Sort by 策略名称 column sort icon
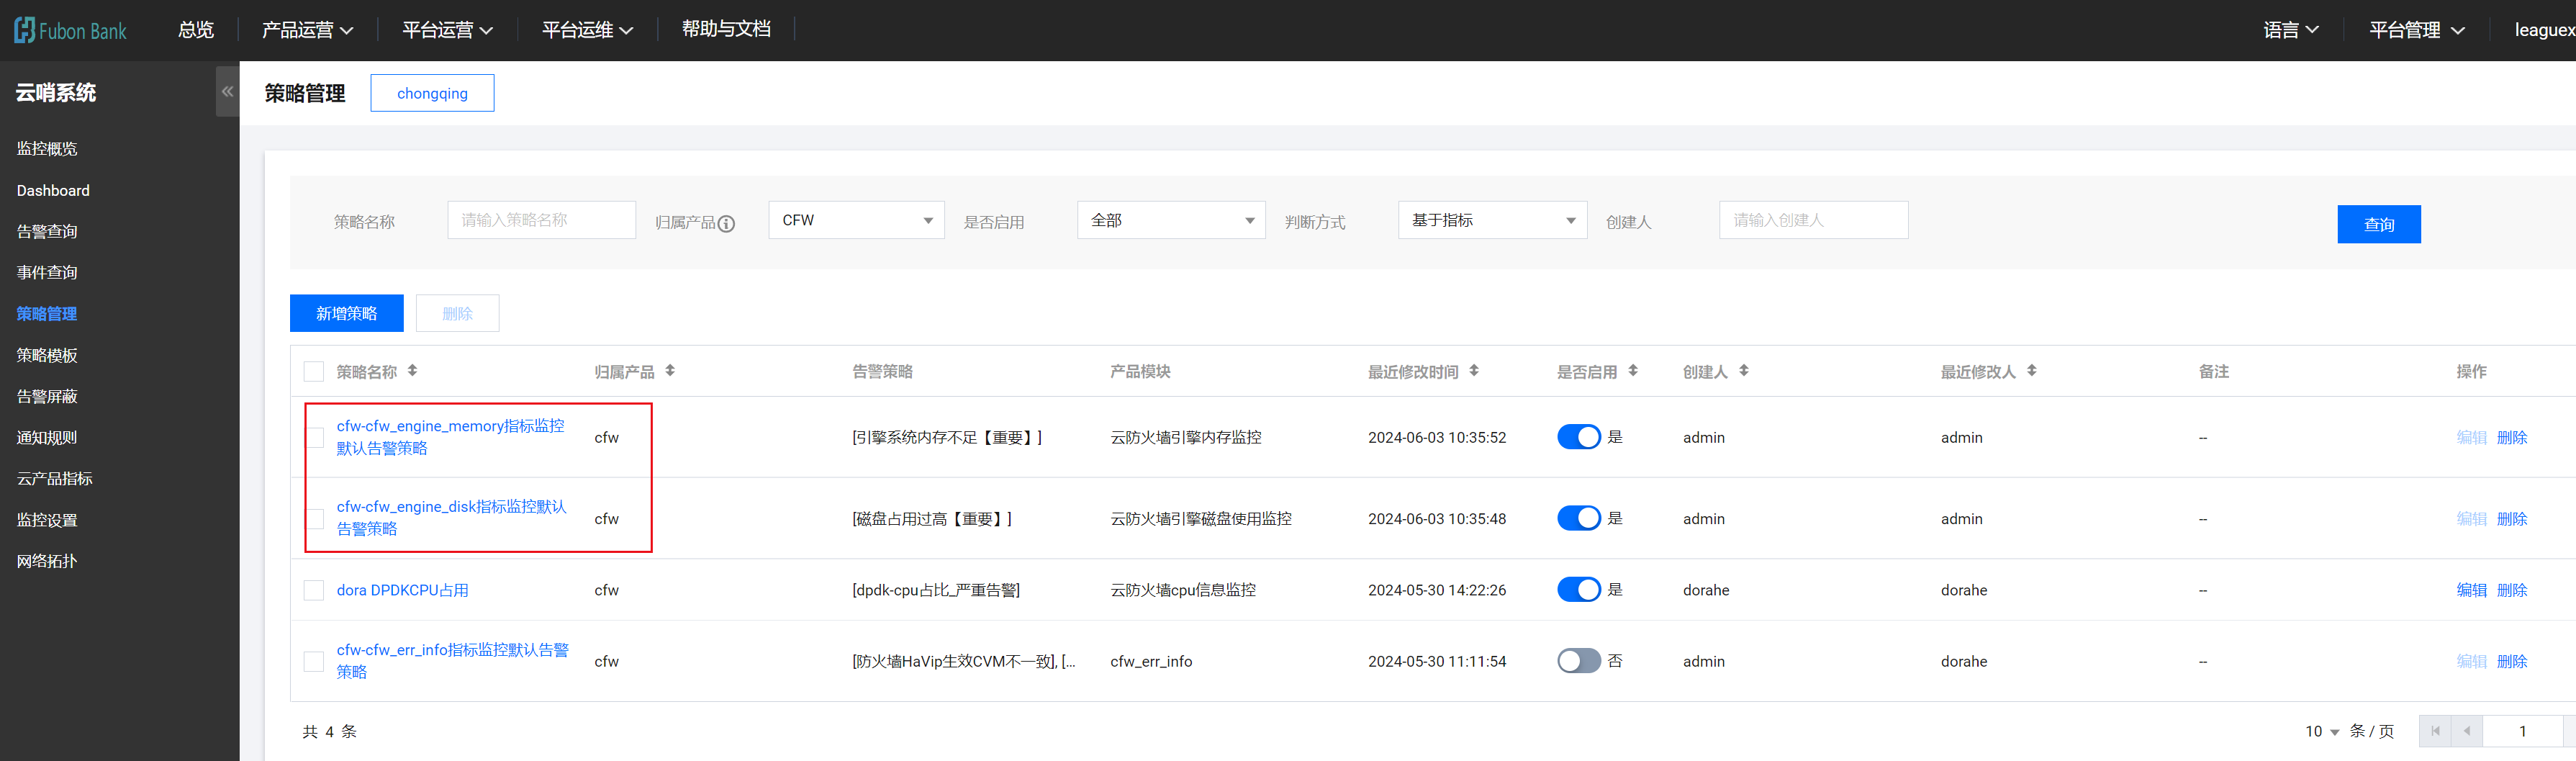The height and width of the screenshot is (761, 2576). click(412, 371)
